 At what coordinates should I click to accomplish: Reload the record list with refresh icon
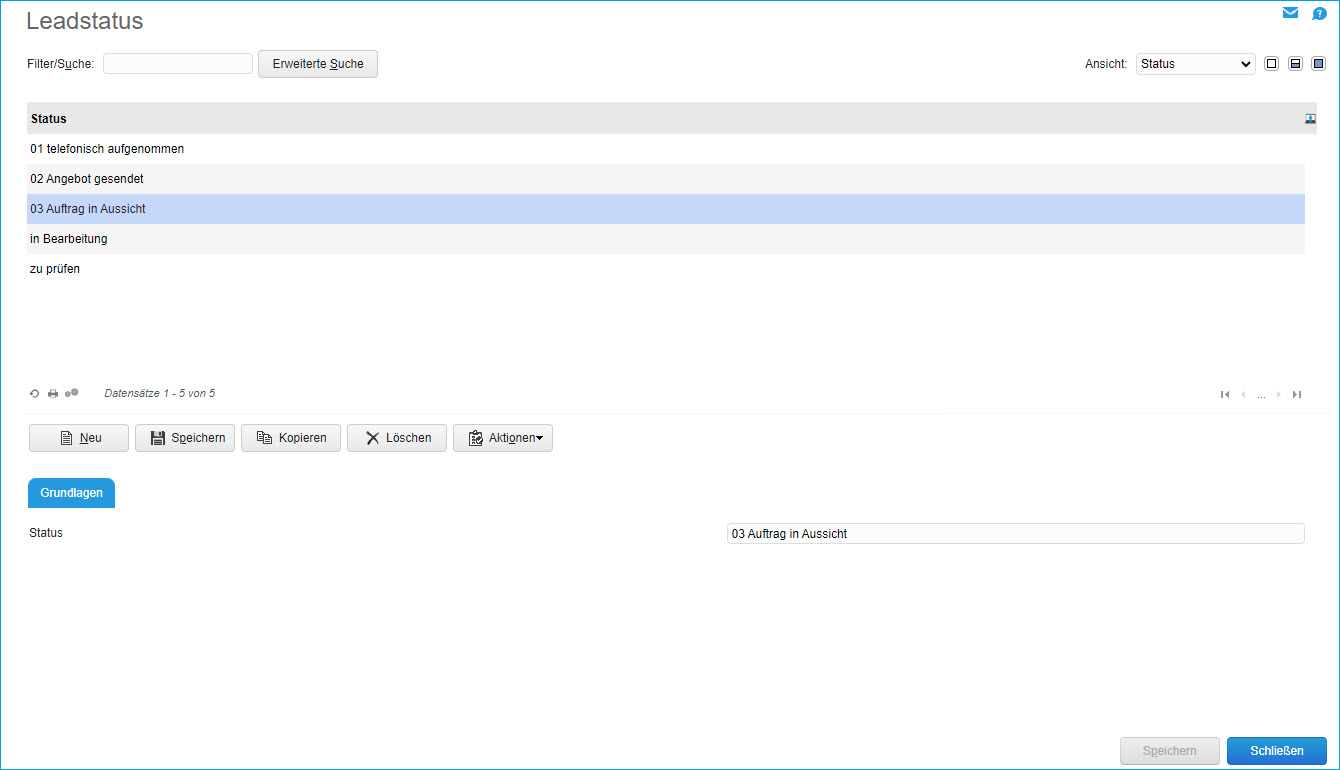tap(34, 393)
